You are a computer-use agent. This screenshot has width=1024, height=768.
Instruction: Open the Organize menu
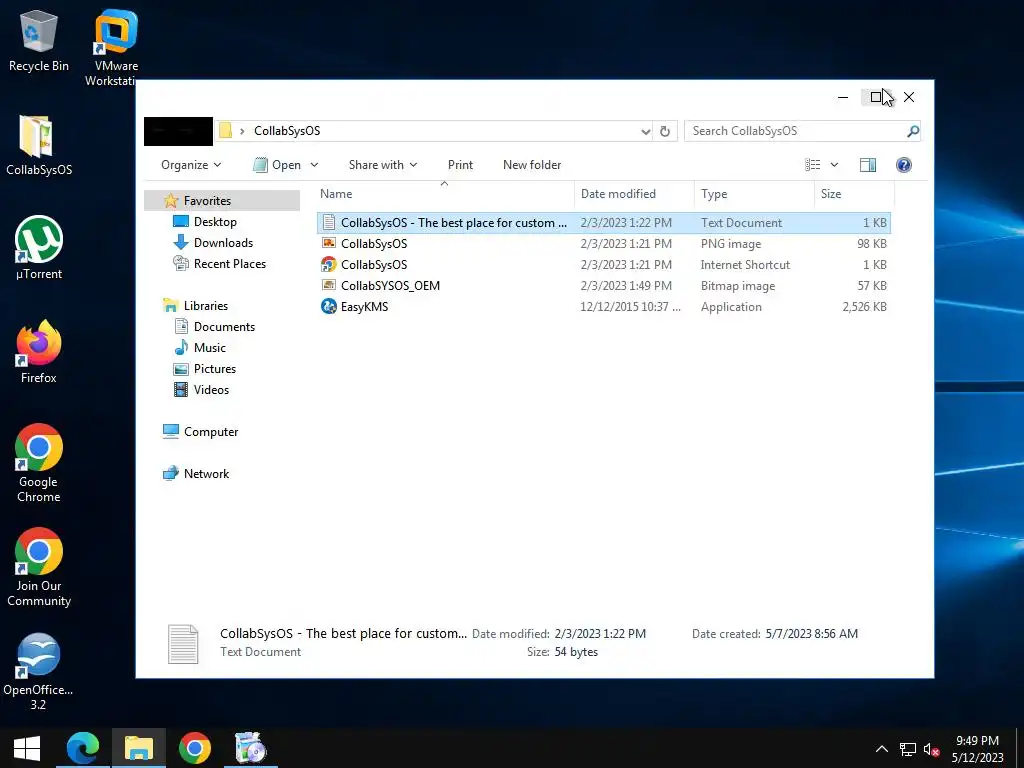pyautogui.click(x=191, y=165)
